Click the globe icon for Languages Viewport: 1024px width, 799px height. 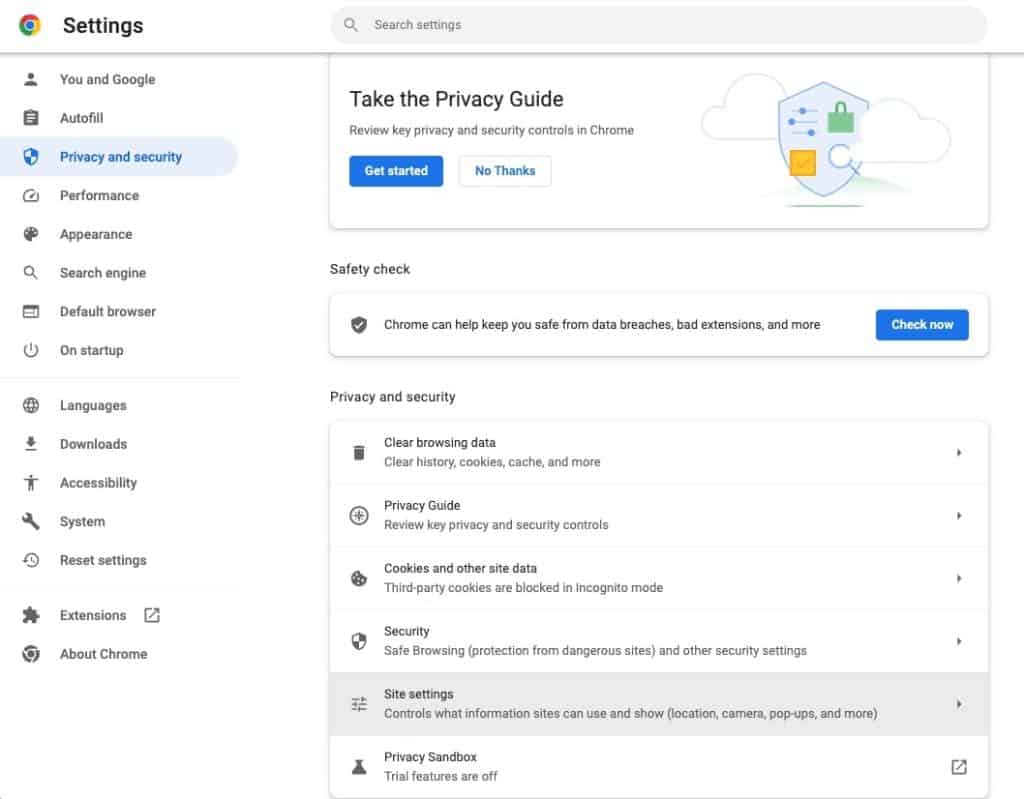tap(31, 405)
